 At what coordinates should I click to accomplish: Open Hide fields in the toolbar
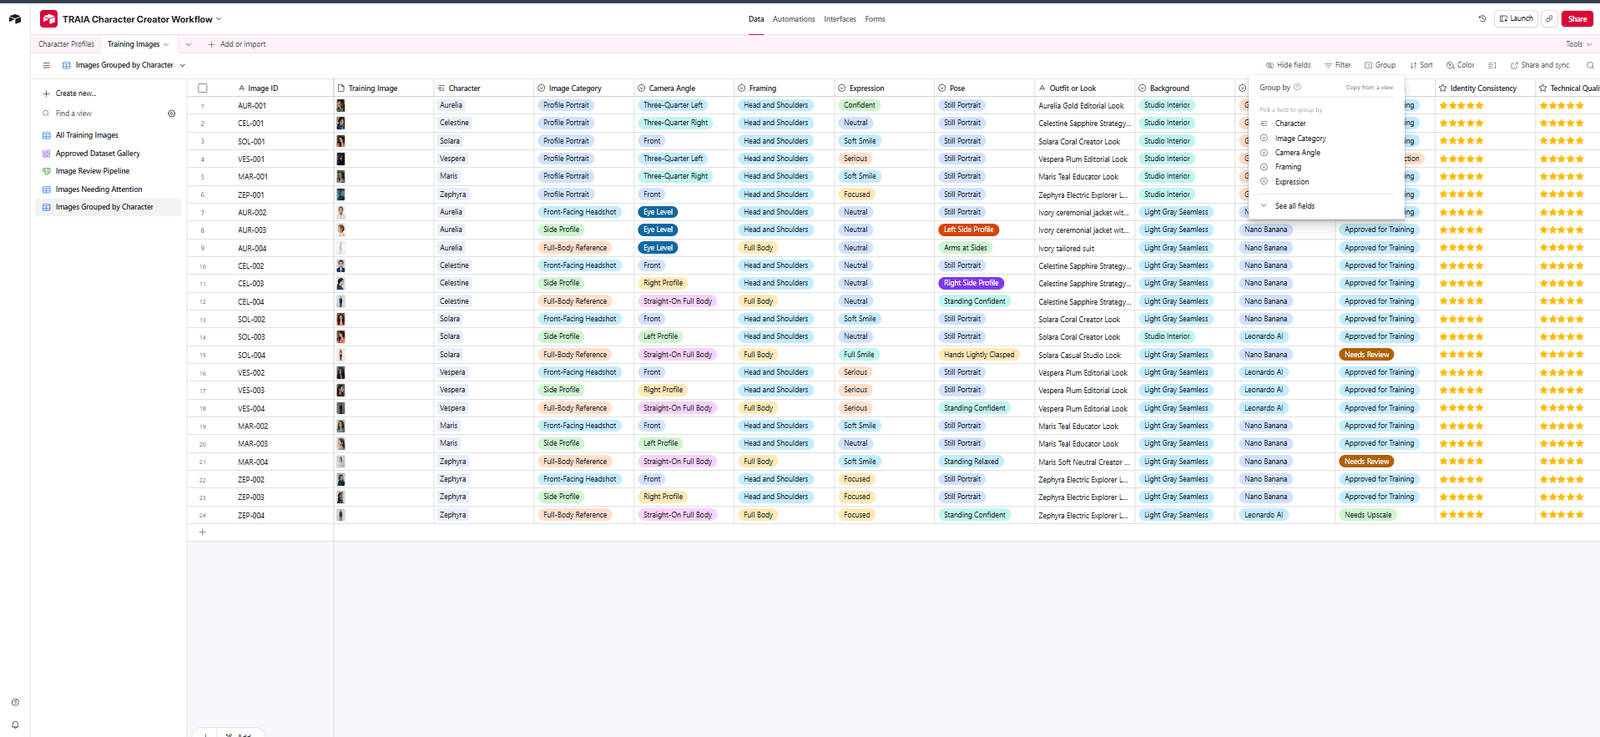[1288, 65]
